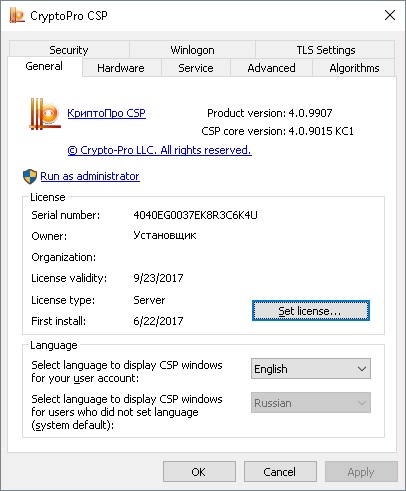Confirm with the OK button
Viewport: 406px width, 491px height.
point(199,472)
